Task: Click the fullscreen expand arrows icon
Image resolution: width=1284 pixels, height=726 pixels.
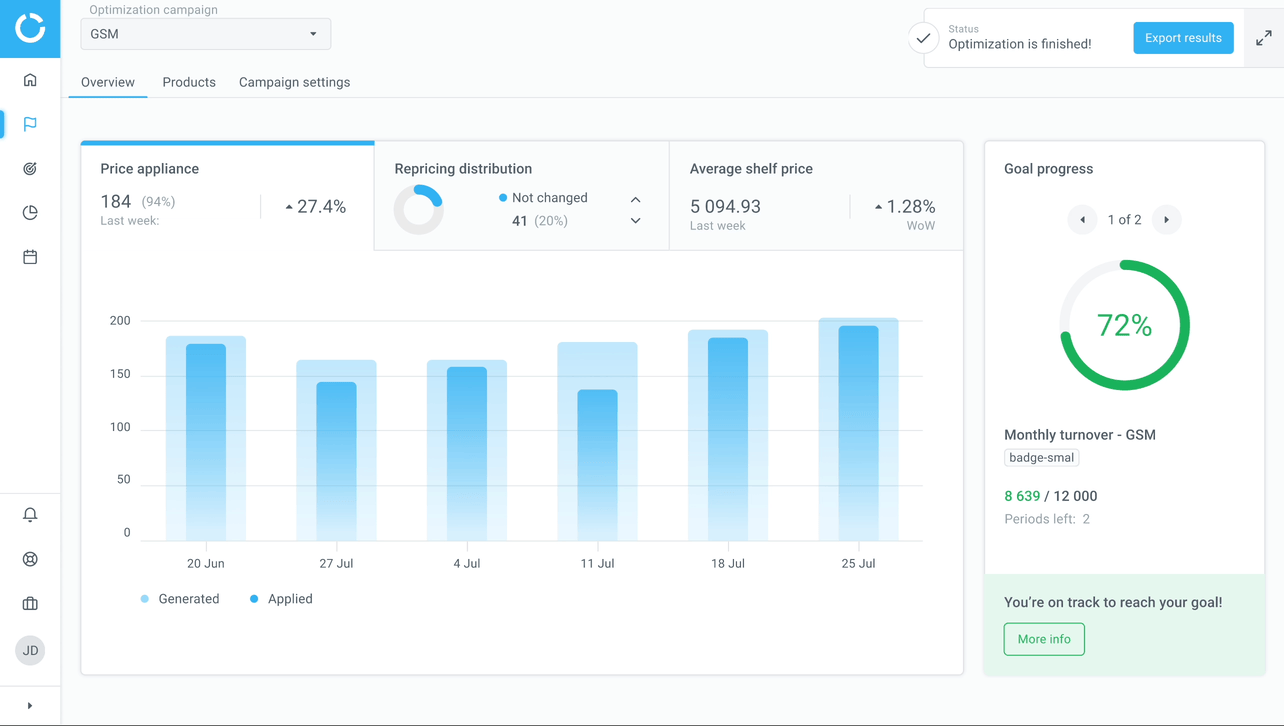Action: pyautogui.click(x=1264, y=38)
